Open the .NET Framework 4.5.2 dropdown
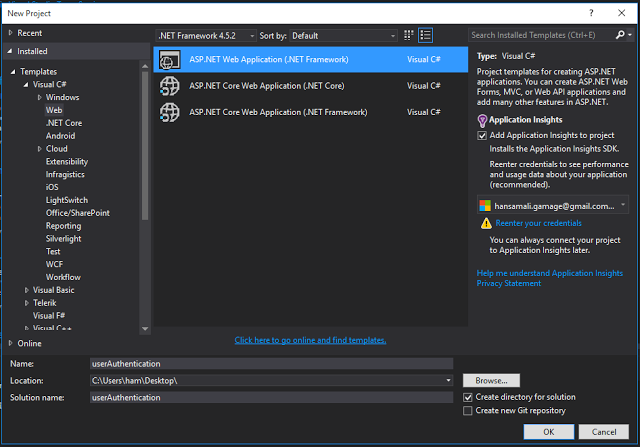The height and width of the screenshot is (447, 640). pos(206,36)
